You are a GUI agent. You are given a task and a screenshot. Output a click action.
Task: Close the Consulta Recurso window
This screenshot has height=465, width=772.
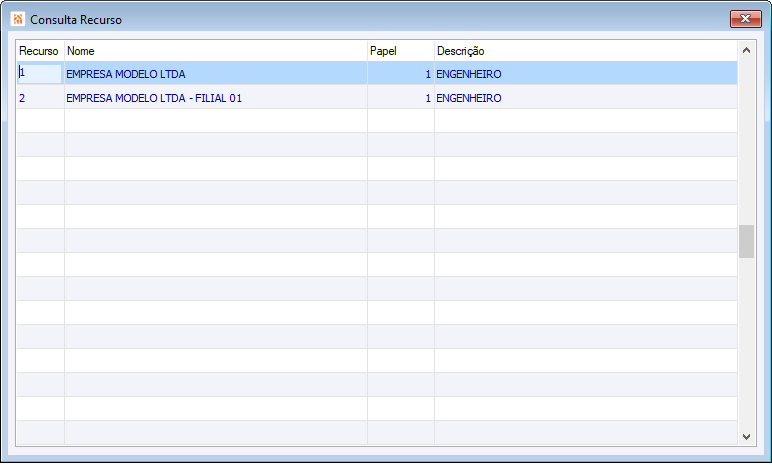tap(745, 19)
